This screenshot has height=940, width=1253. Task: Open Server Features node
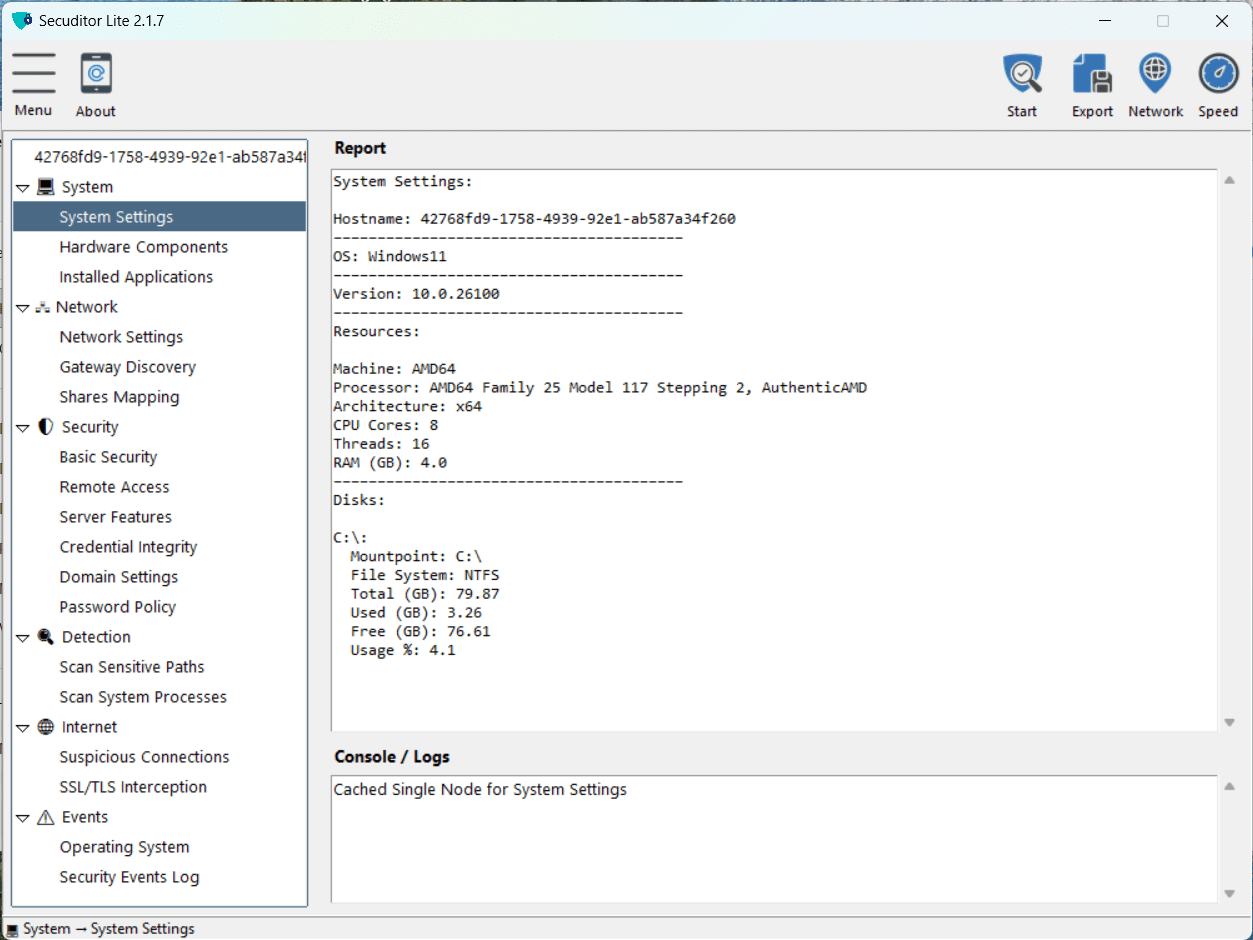tap(115, 517)
